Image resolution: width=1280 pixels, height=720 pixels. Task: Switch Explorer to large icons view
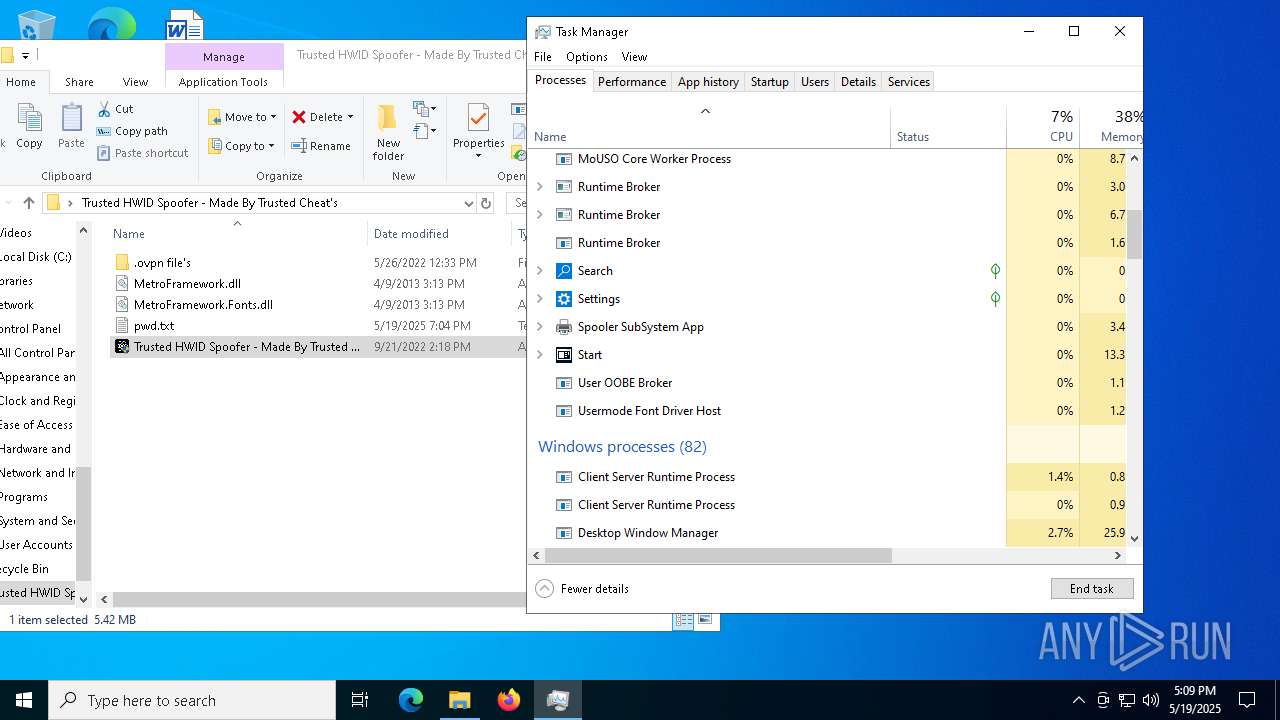[705, 620]
